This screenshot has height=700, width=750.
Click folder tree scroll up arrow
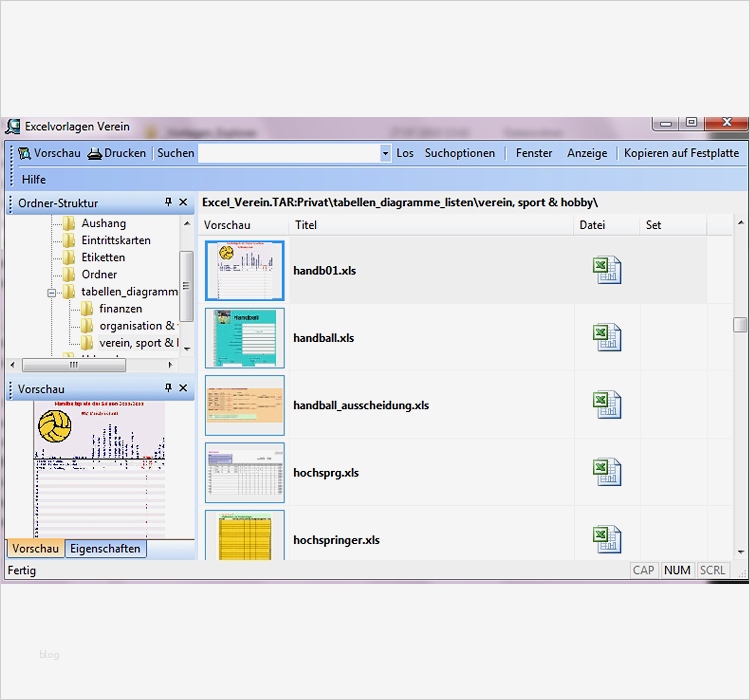point(187,223)
